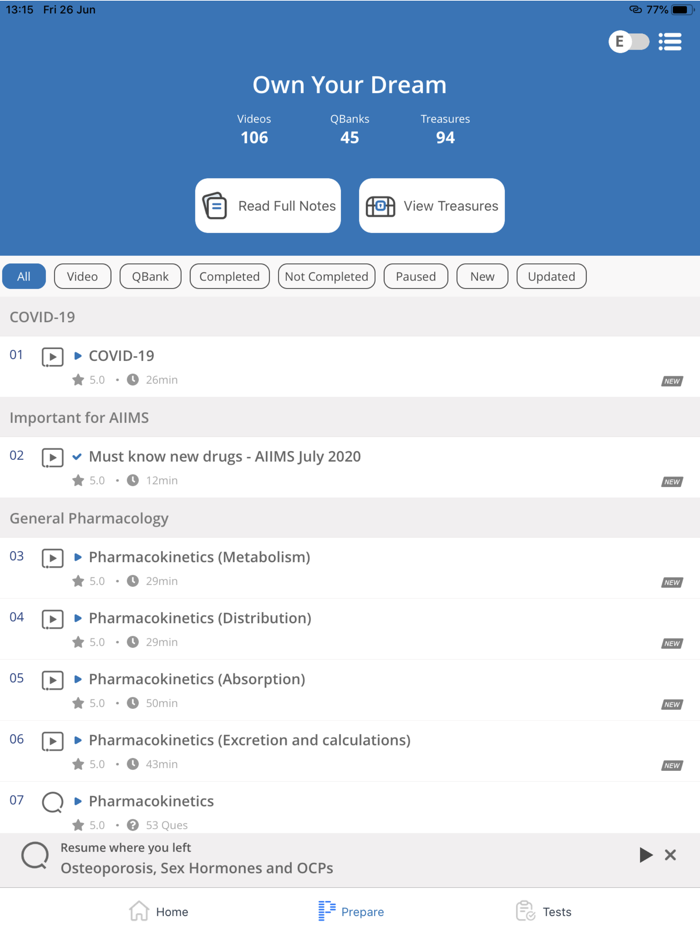Click the clock icon next to 26min
This screenshot has width=700, height=934.
pyautogui.click(x=133, y=379)
